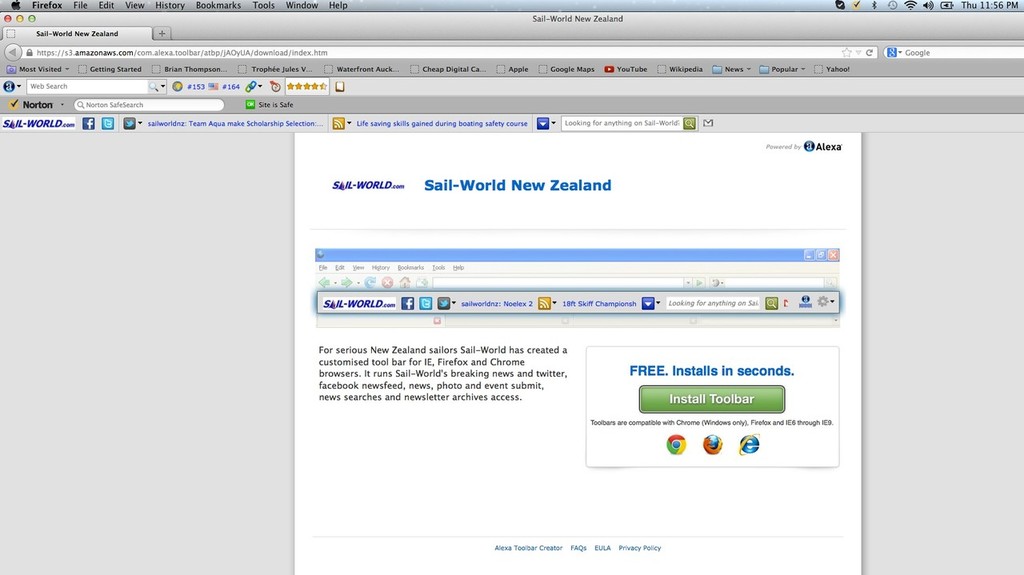Click the mail envelope icon in toolbar
The width and height of the screenshot is (1024, 575).
click(x=708, y=123)
